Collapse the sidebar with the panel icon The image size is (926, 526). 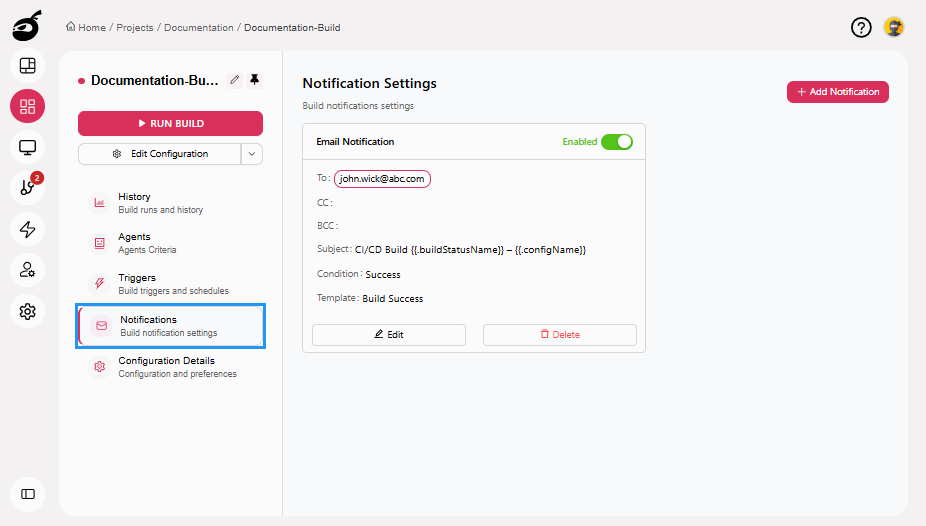pos(27,494)
